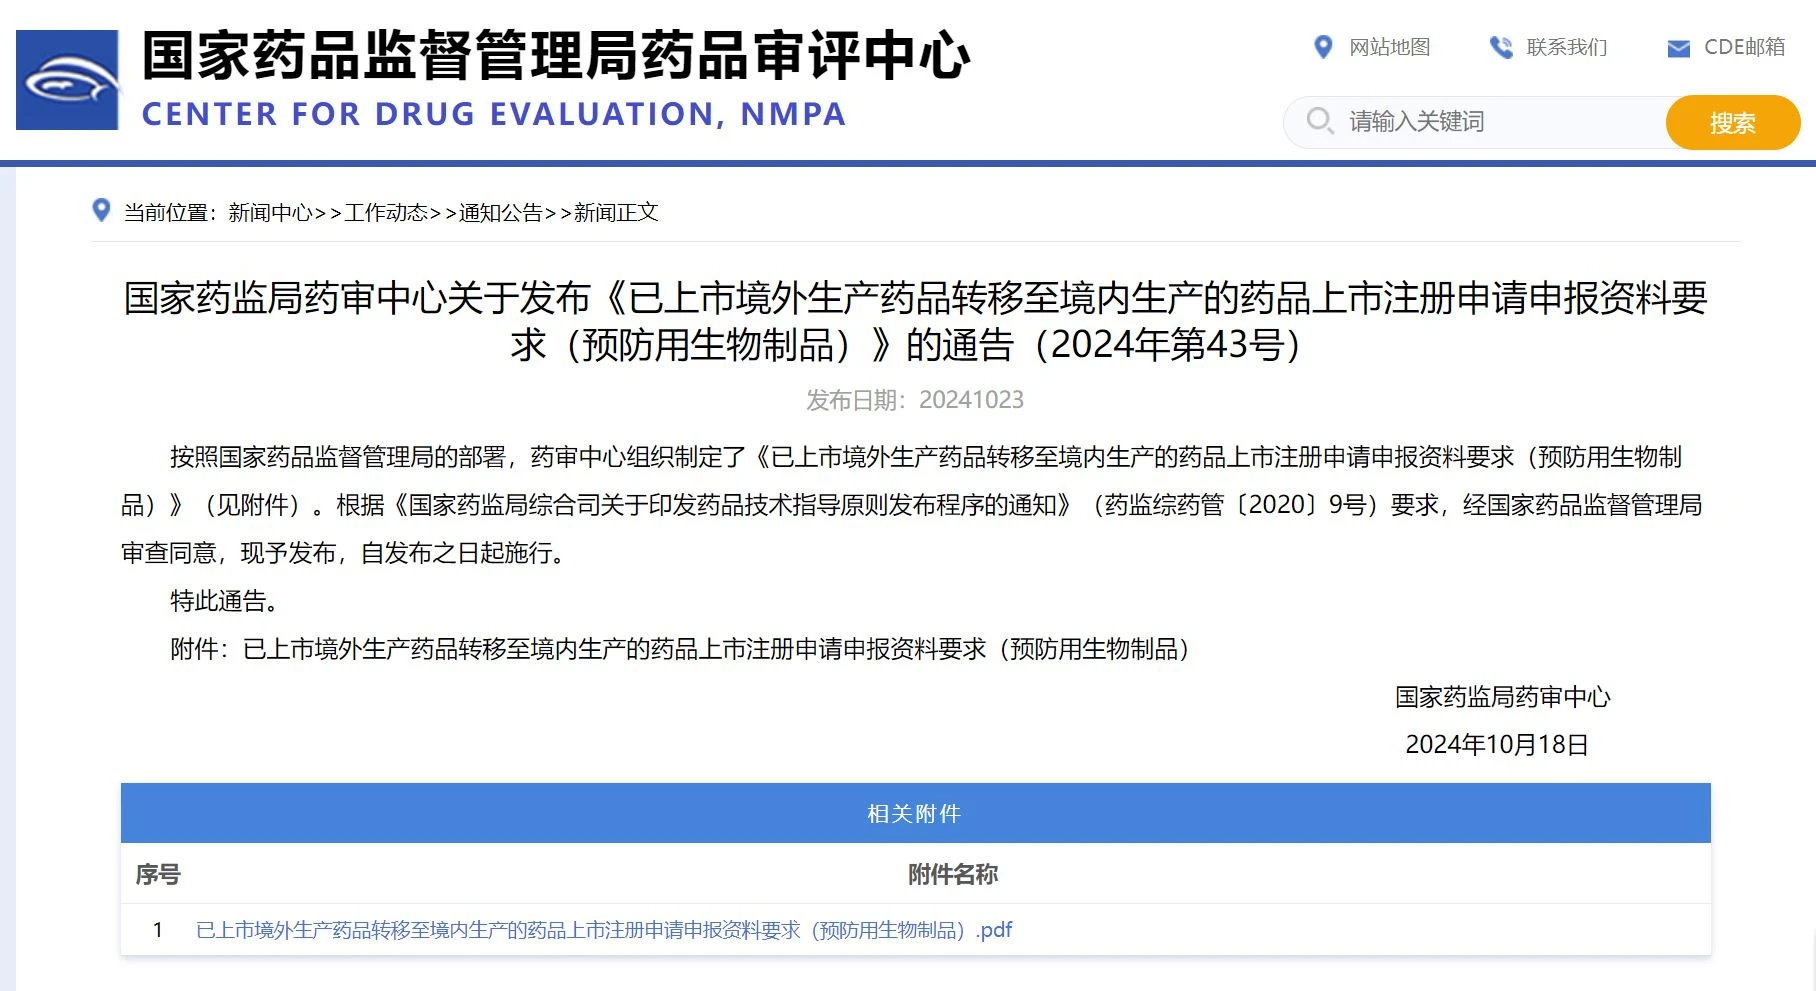Go to 工作动态 in the breadcrumb
This screenshot has height=991, width=1816.
(386, 212)
